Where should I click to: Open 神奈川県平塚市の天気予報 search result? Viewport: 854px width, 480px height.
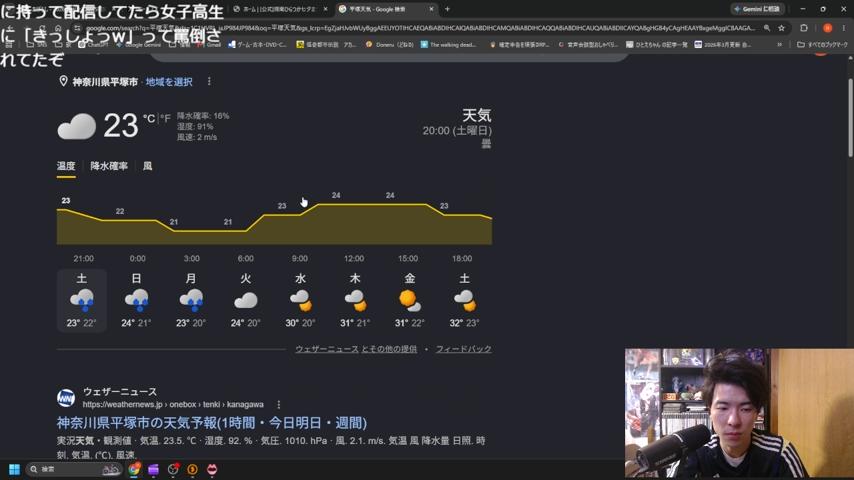(x=212, y=423)
